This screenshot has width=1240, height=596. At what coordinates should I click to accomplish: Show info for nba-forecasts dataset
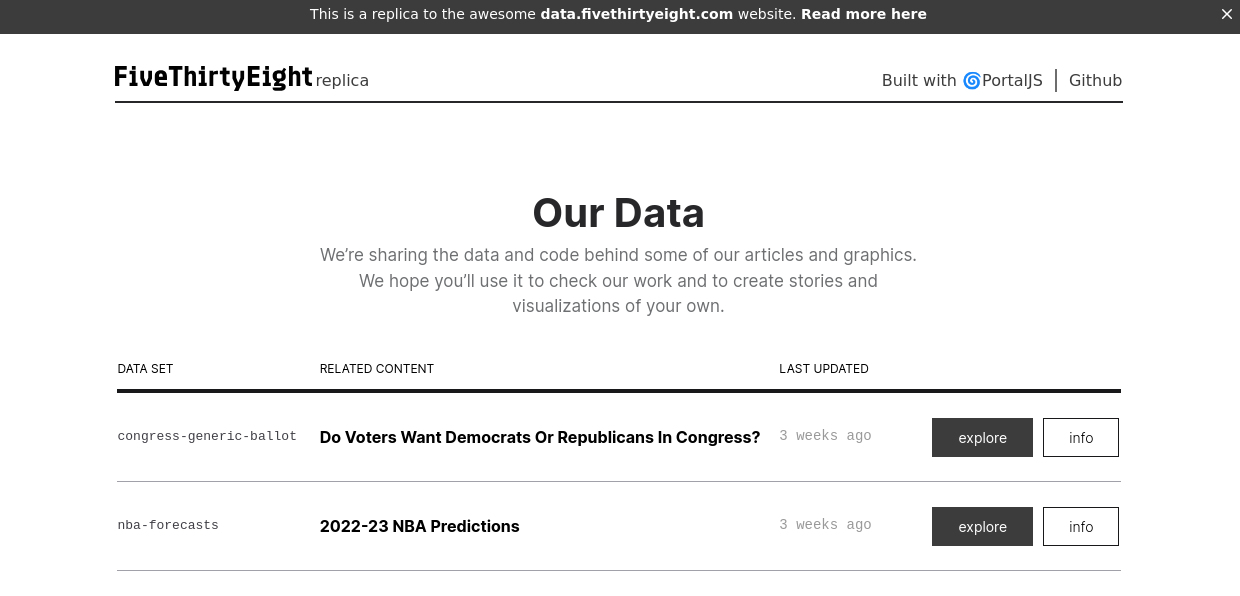point(1081,526)
